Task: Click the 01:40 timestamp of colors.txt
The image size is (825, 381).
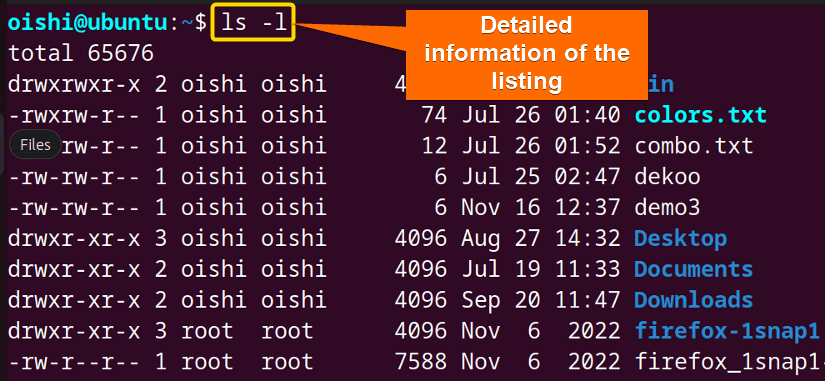Action: click(x=587, y=115)
